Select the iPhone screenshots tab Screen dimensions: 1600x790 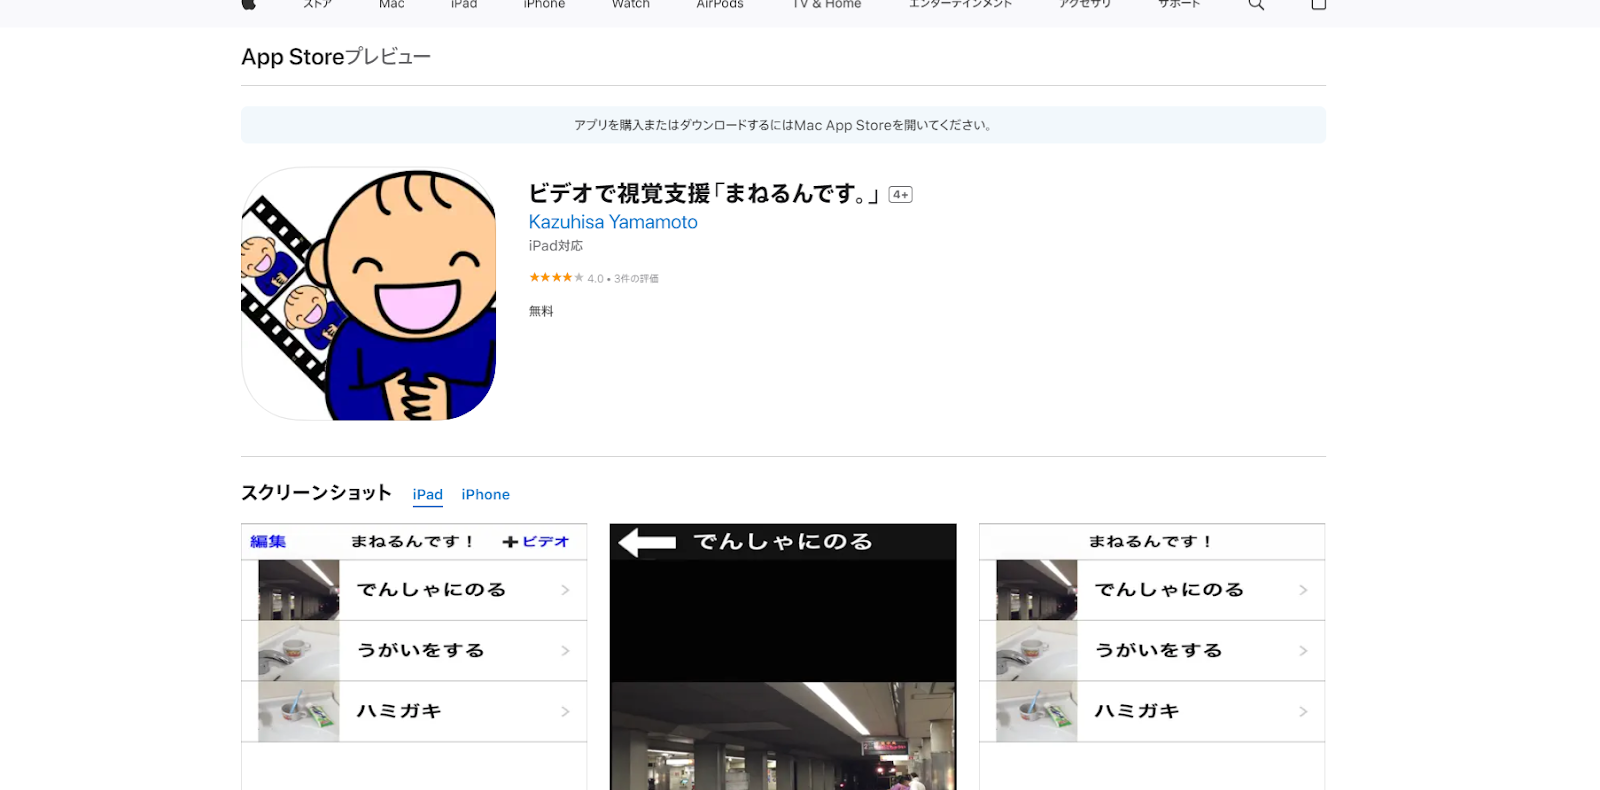(486, 494)
